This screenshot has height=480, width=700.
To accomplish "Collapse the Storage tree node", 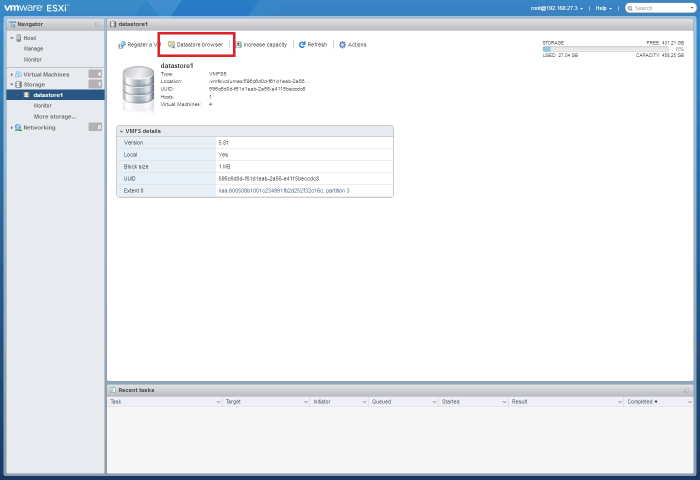I will (12, 84).
